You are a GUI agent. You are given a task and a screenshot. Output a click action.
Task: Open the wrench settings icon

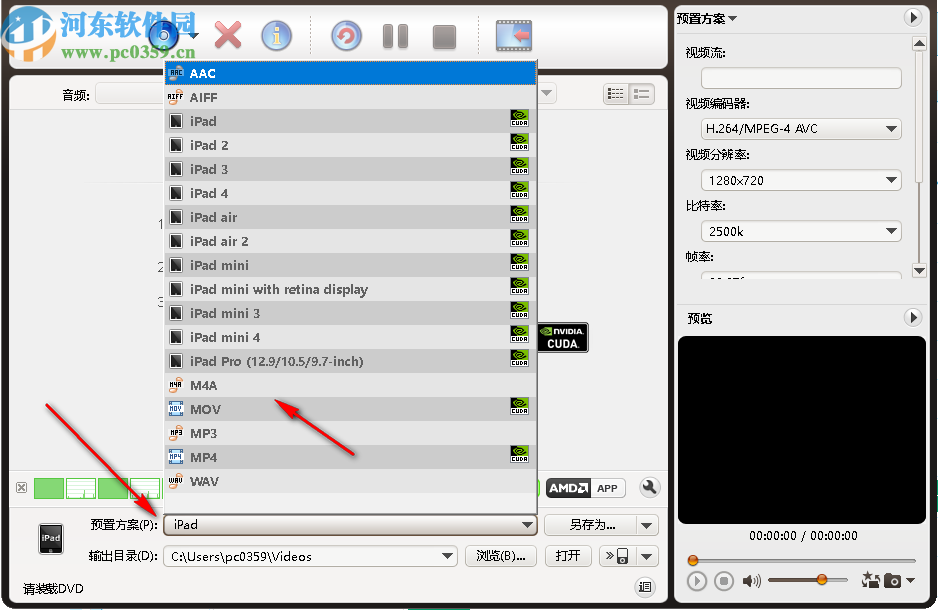649,487
